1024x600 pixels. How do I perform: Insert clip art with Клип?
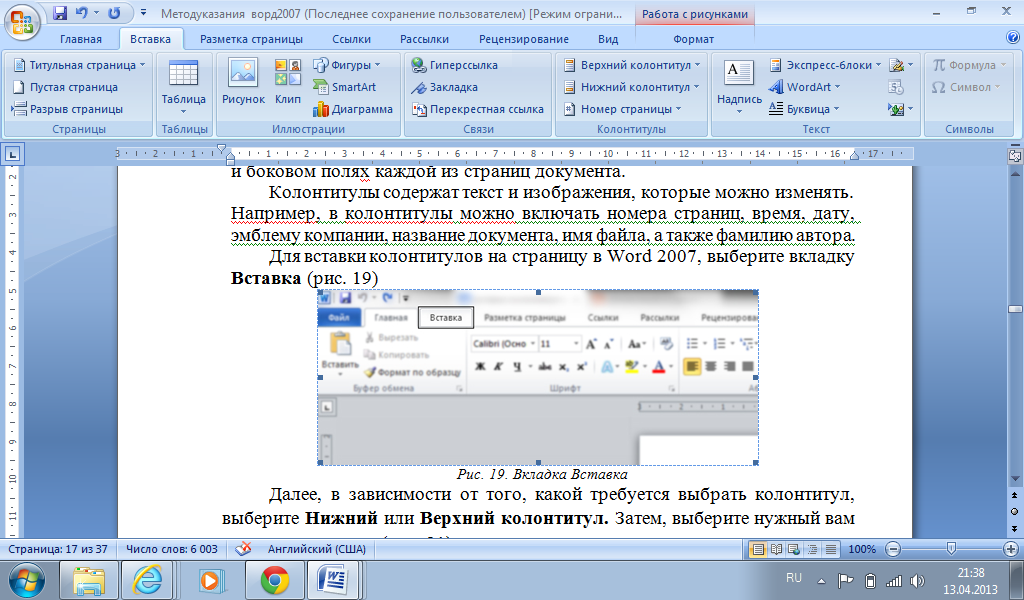(288, 82)
